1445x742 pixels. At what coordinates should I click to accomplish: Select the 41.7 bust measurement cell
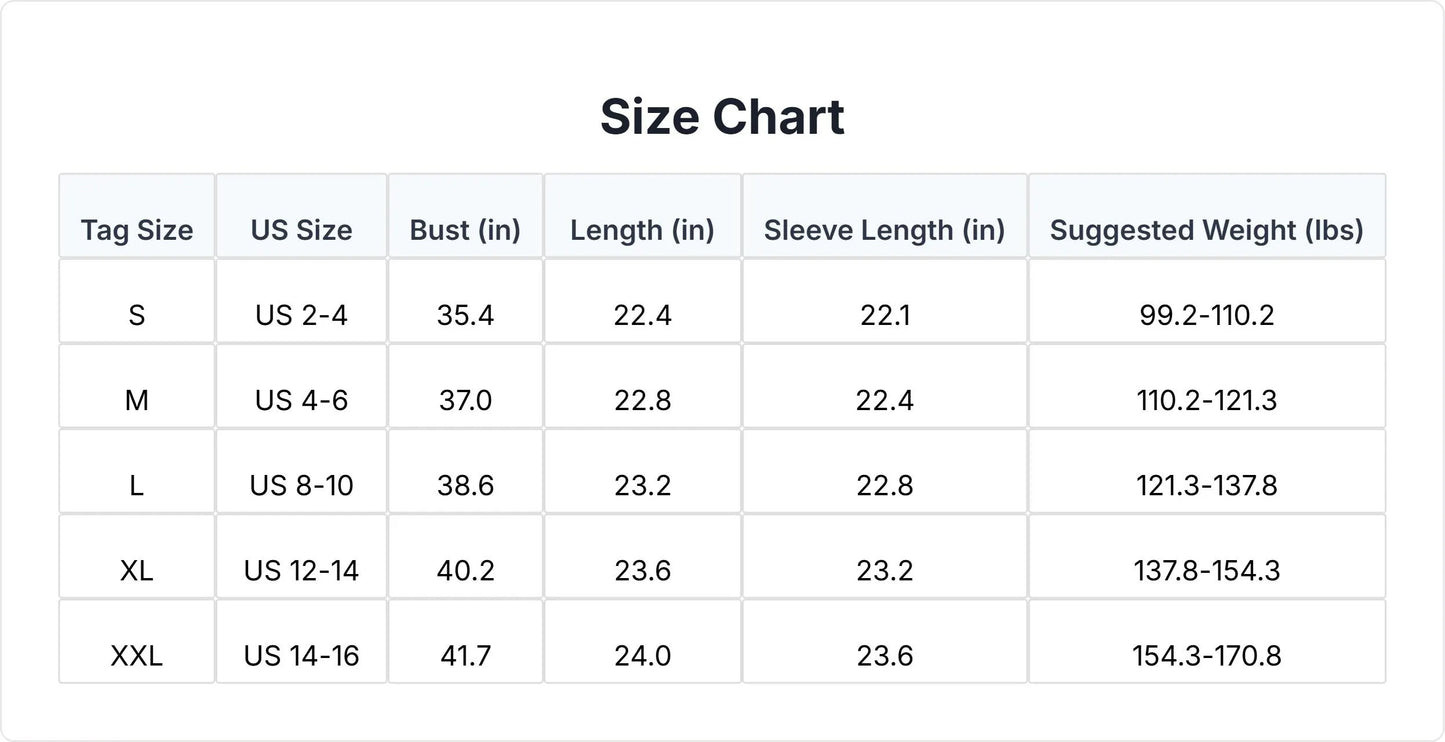(x=465, y=641)
